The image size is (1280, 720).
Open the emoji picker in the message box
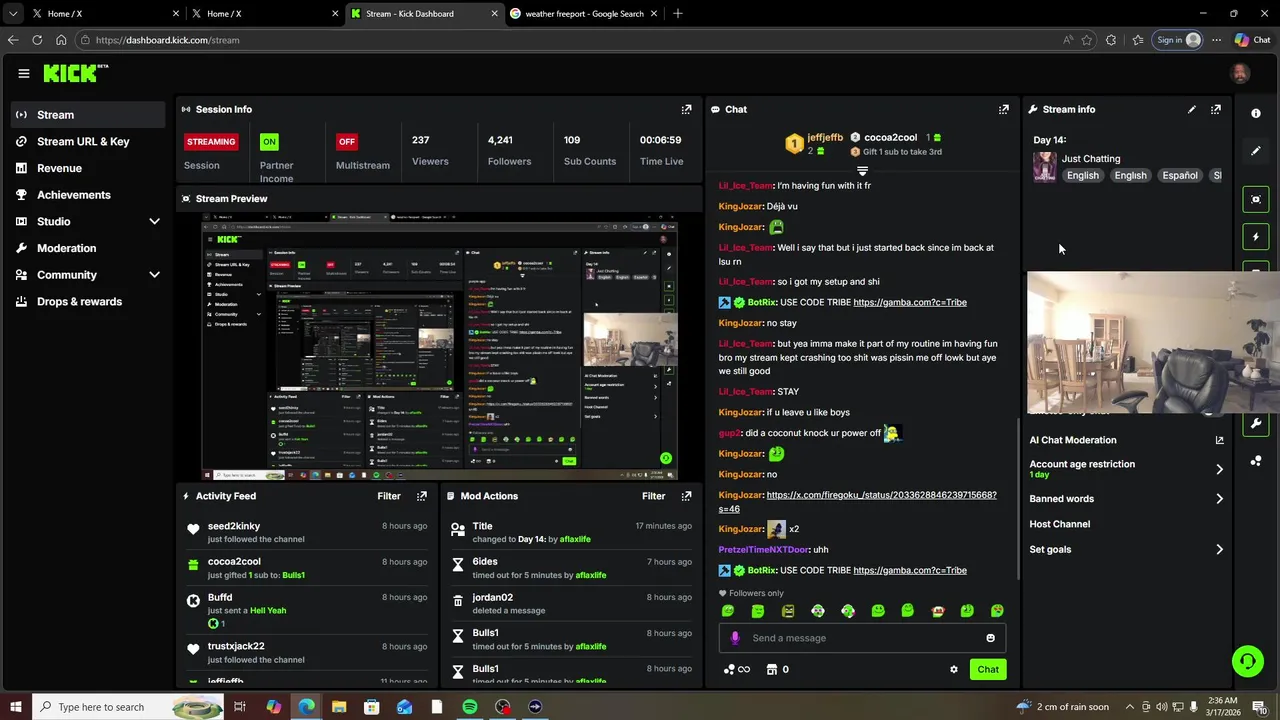tap(991, 638)
